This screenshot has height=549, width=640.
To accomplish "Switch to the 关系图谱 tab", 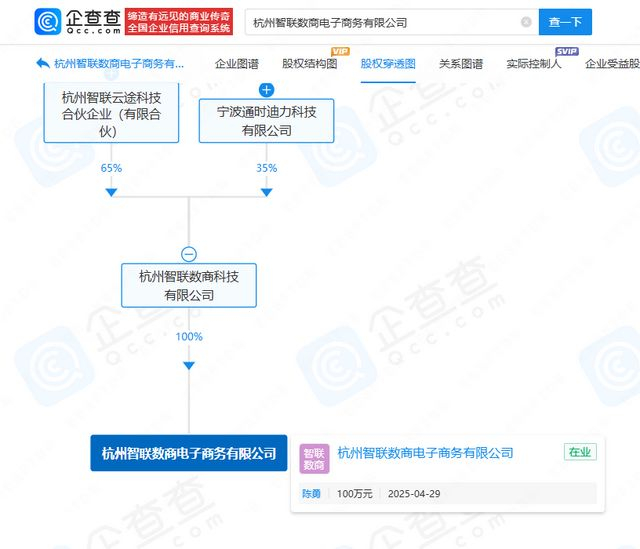I will click(x=461, y=64).
